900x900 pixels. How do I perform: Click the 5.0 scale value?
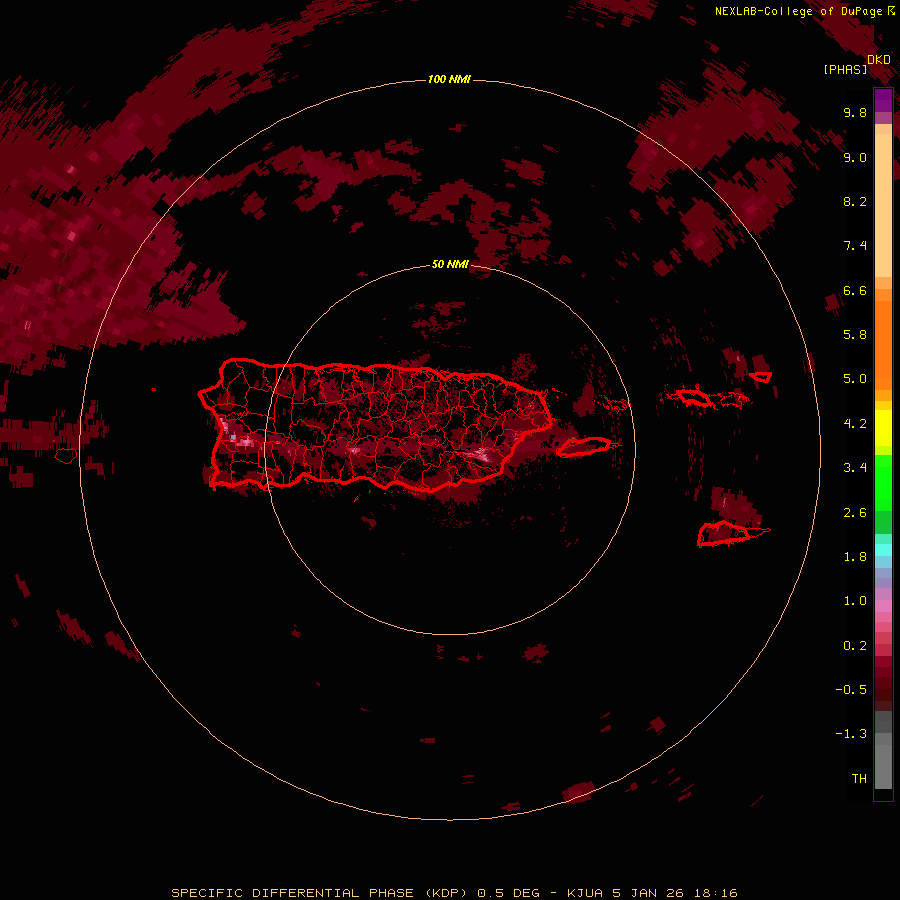(x=855, y=379)
